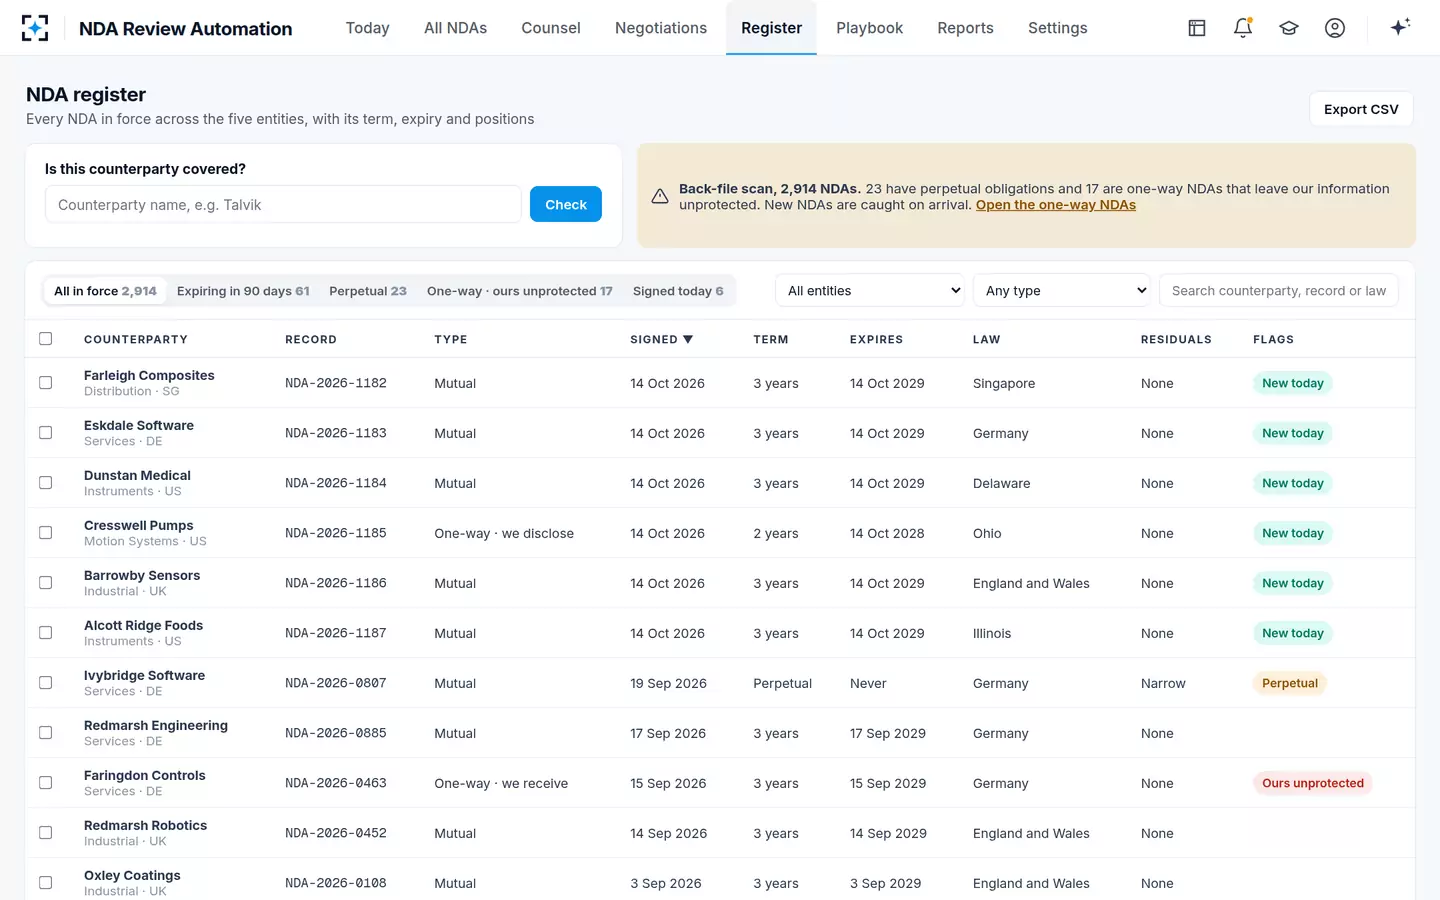Click One-way · we receive type cell

click(x=501, y=783)
